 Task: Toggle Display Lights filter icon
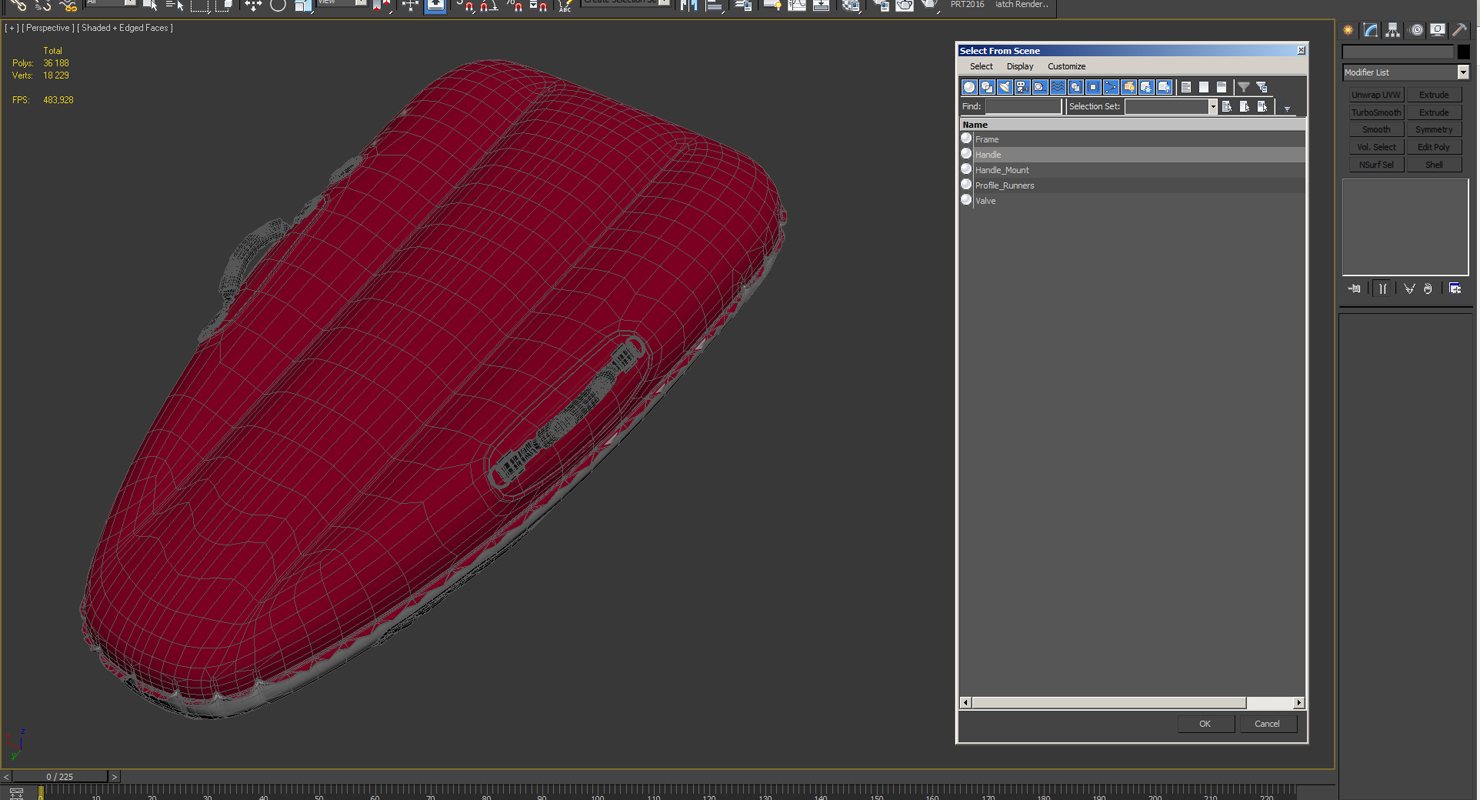(1005, 87)
